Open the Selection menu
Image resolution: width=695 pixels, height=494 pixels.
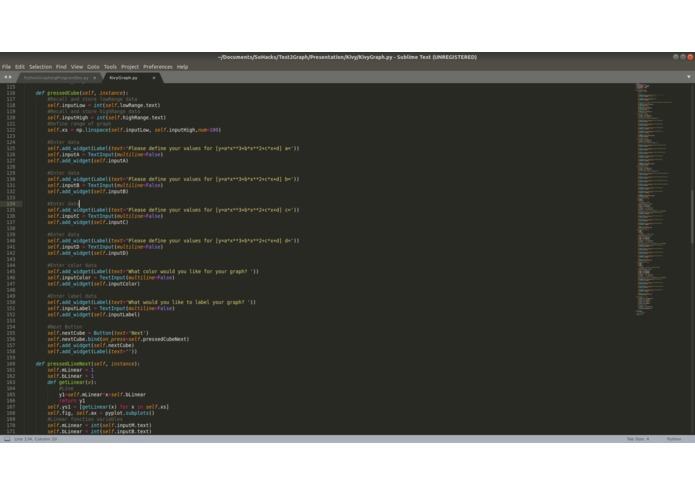click(x=40, y=67)
